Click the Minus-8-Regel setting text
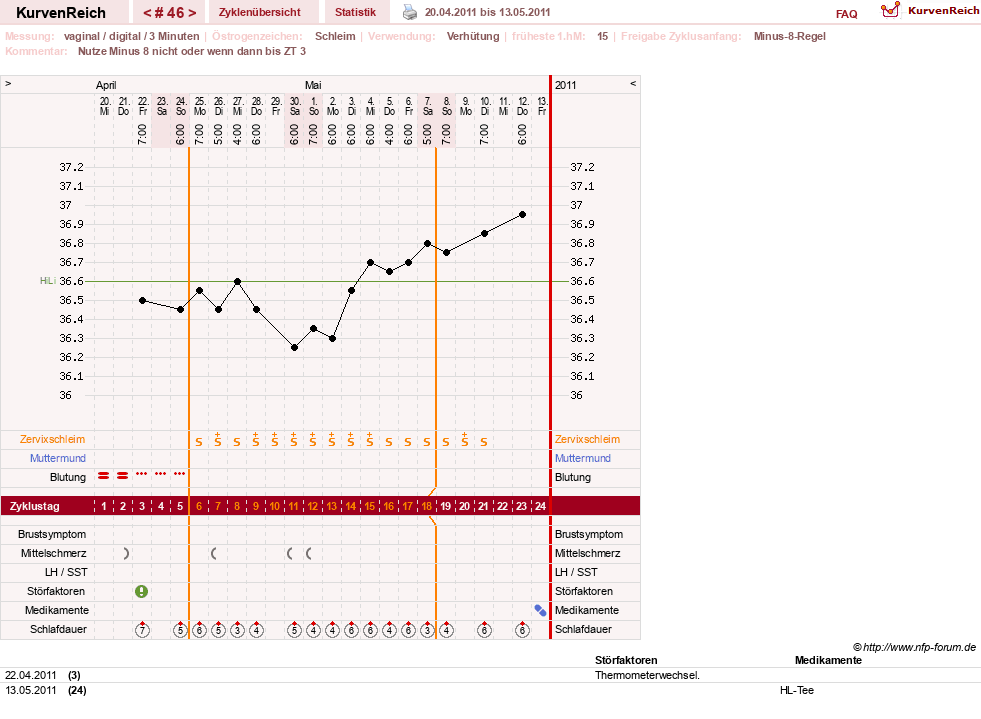The width and height of the screenshot is (981, 719). pos(790,36)
